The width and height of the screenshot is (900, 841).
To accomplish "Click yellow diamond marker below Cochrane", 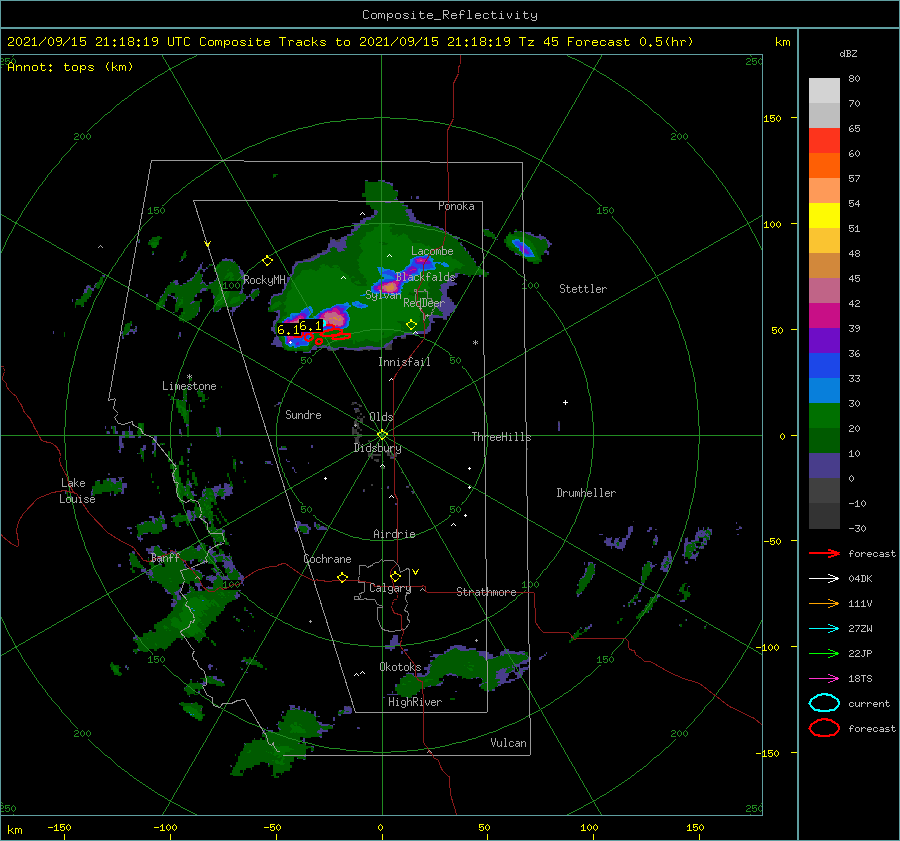I will [342, 578].
